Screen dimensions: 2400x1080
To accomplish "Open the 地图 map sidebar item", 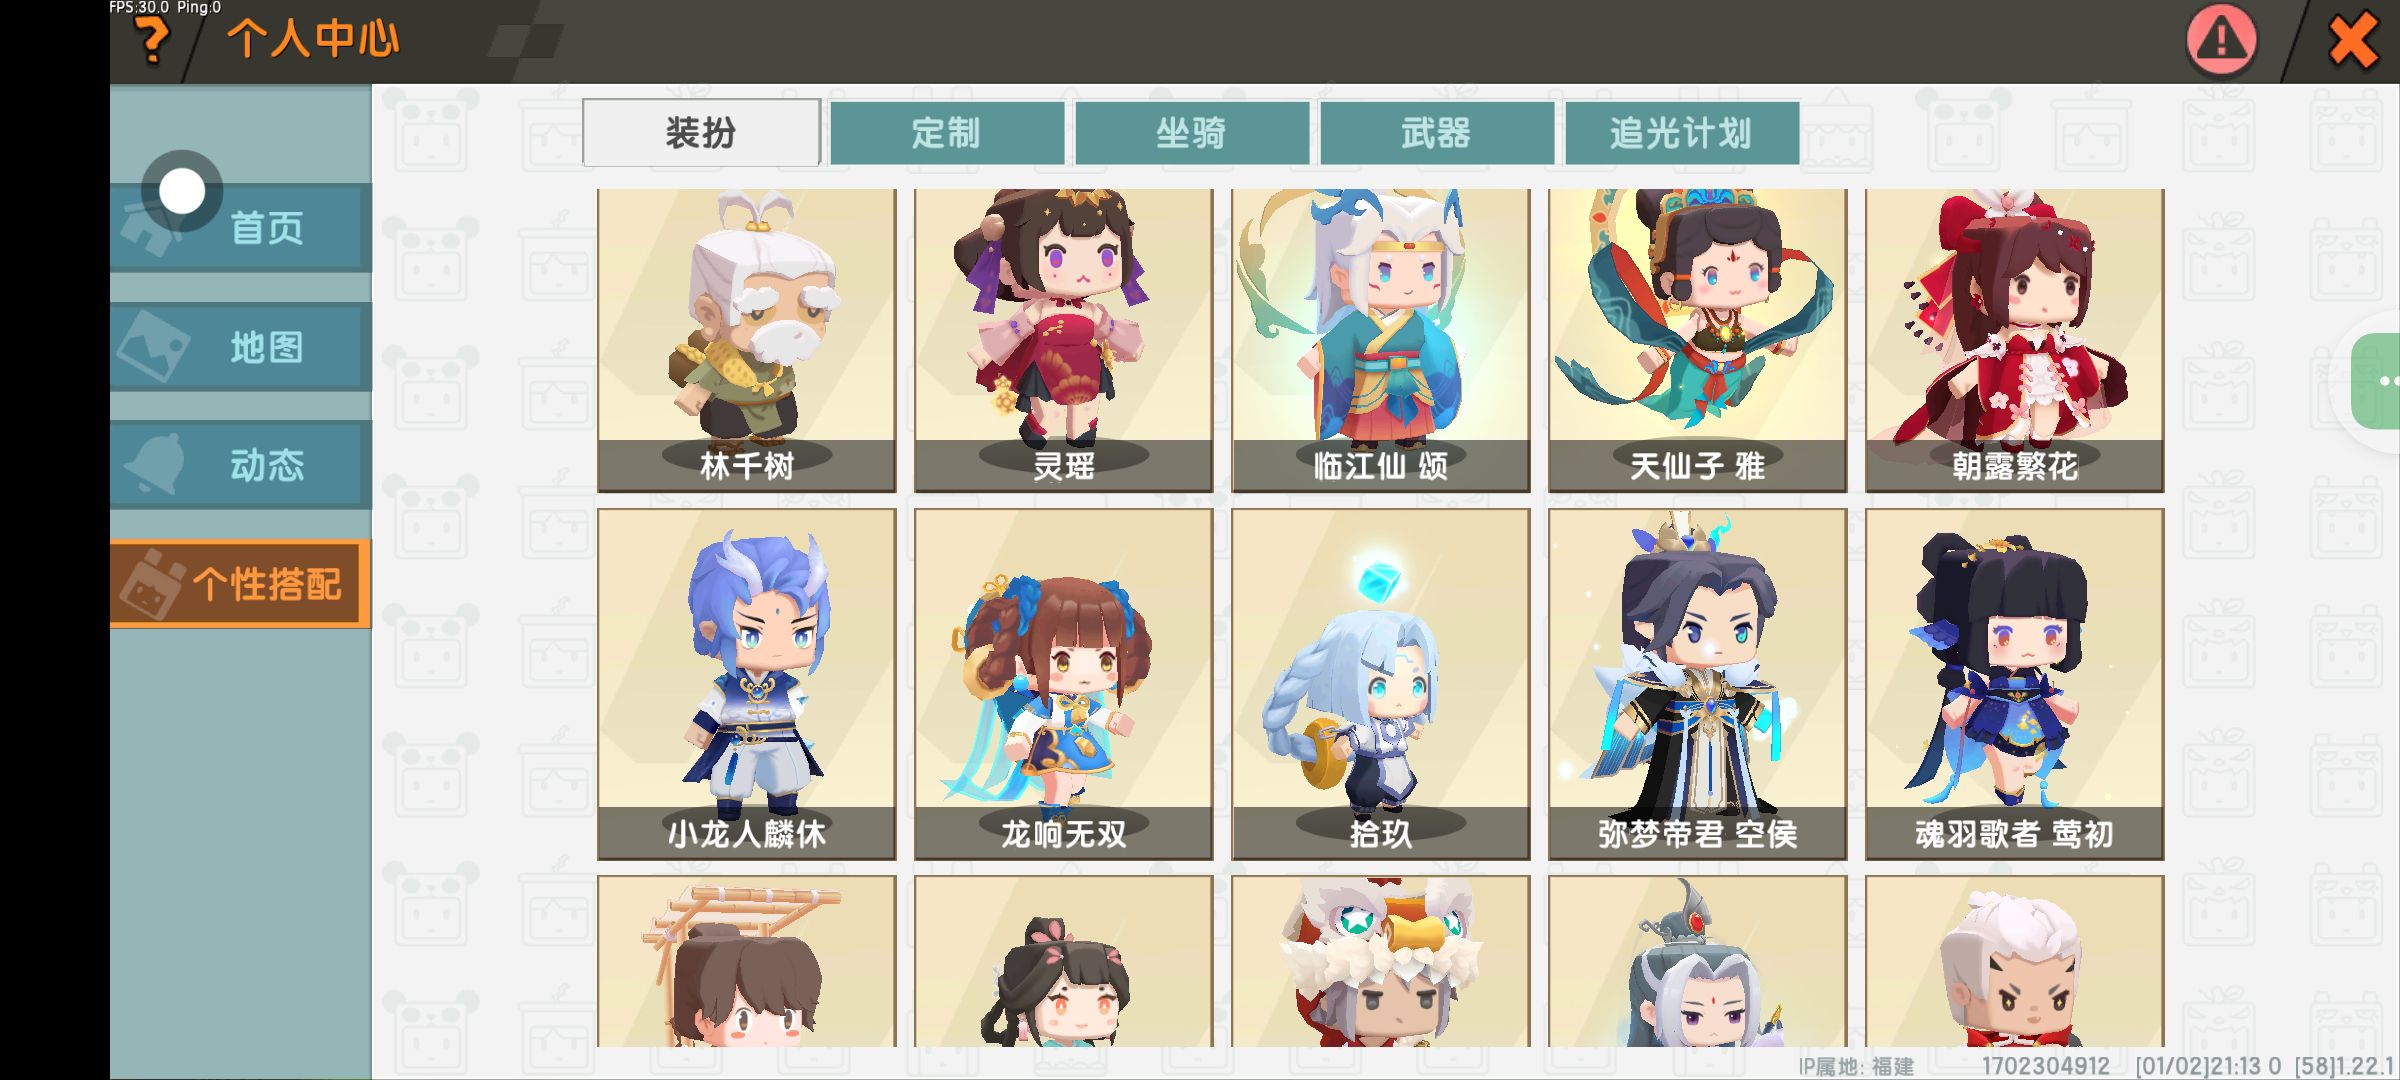I will [x=241, y=347].
